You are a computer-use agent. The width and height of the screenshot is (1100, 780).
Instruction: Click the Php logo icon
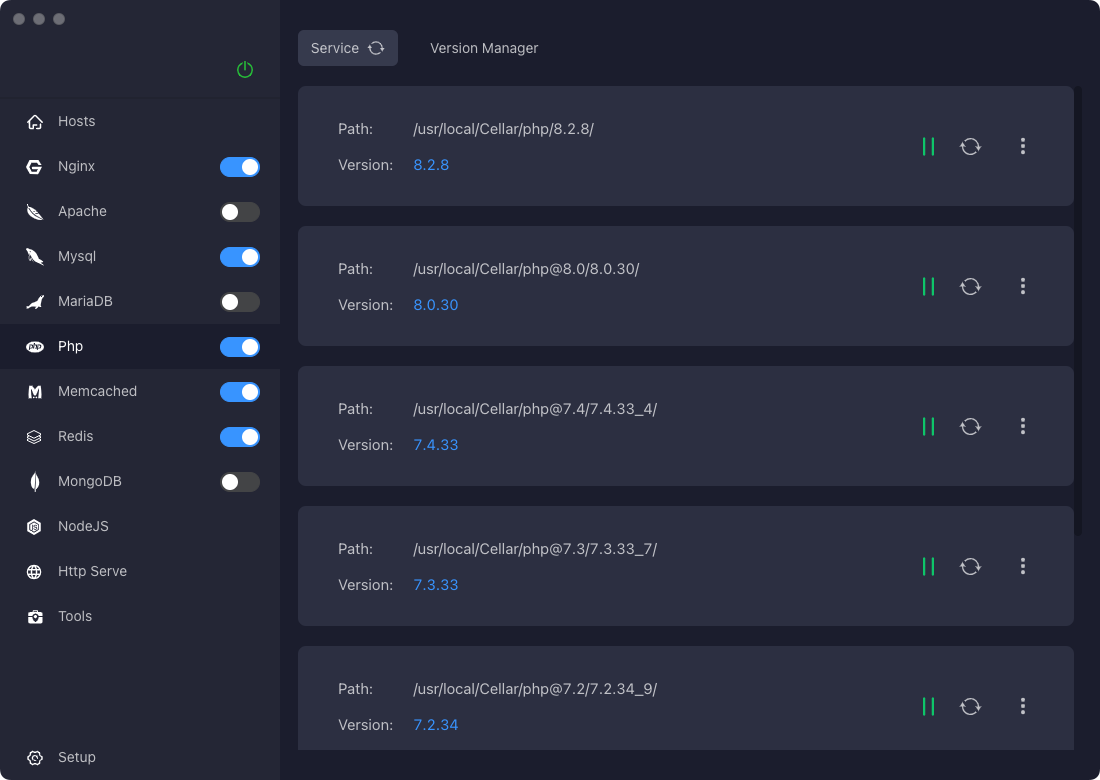34,347
